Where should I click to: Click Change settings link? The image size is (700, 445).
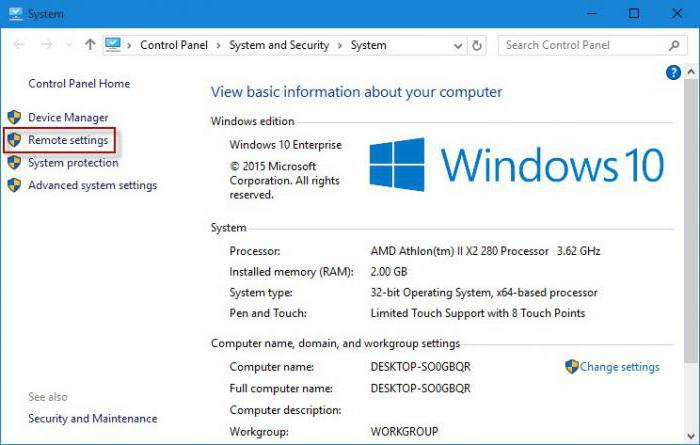tap(619, 367)
